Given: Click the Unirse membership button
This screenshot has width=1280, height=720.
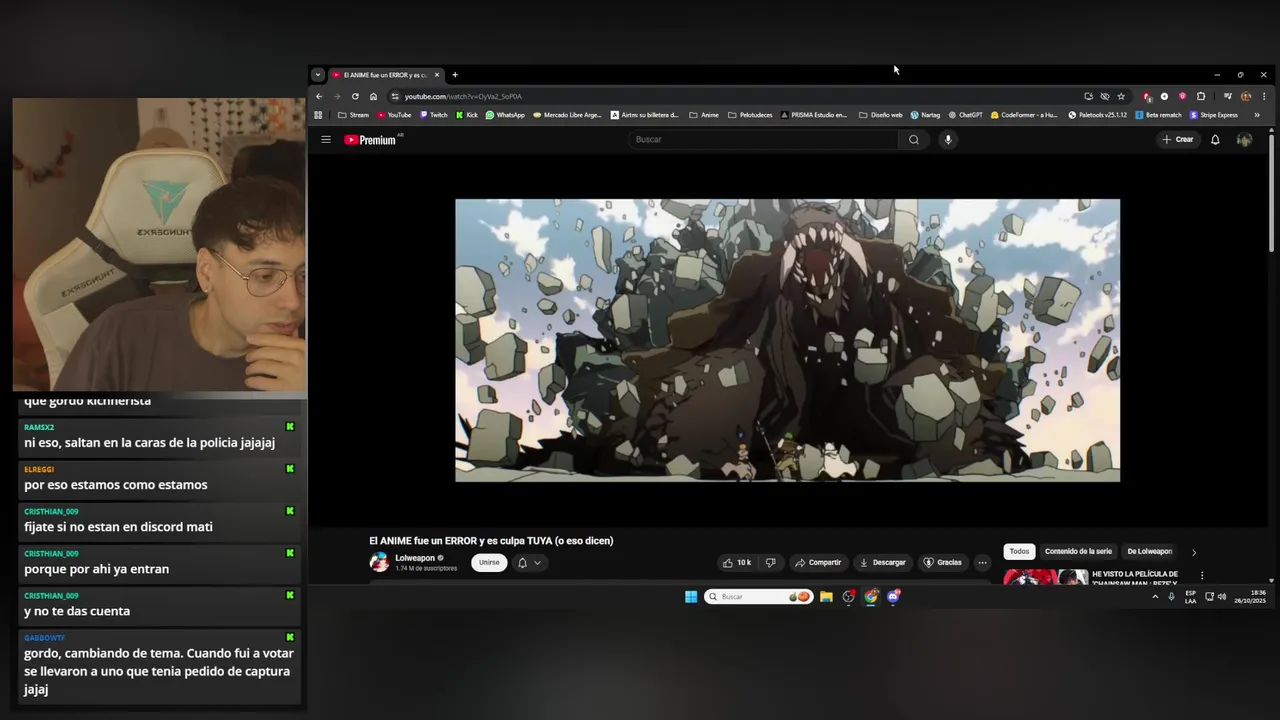Looking at the screenshot, I should point(489,563).
